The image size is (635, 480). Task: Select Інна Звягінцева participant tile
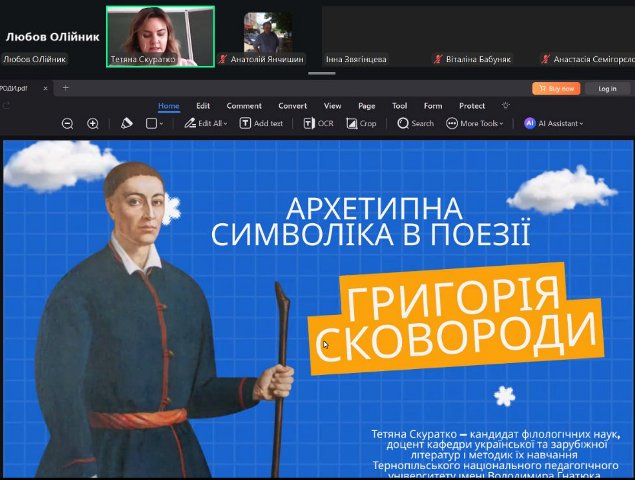click(x=375, y=36)
